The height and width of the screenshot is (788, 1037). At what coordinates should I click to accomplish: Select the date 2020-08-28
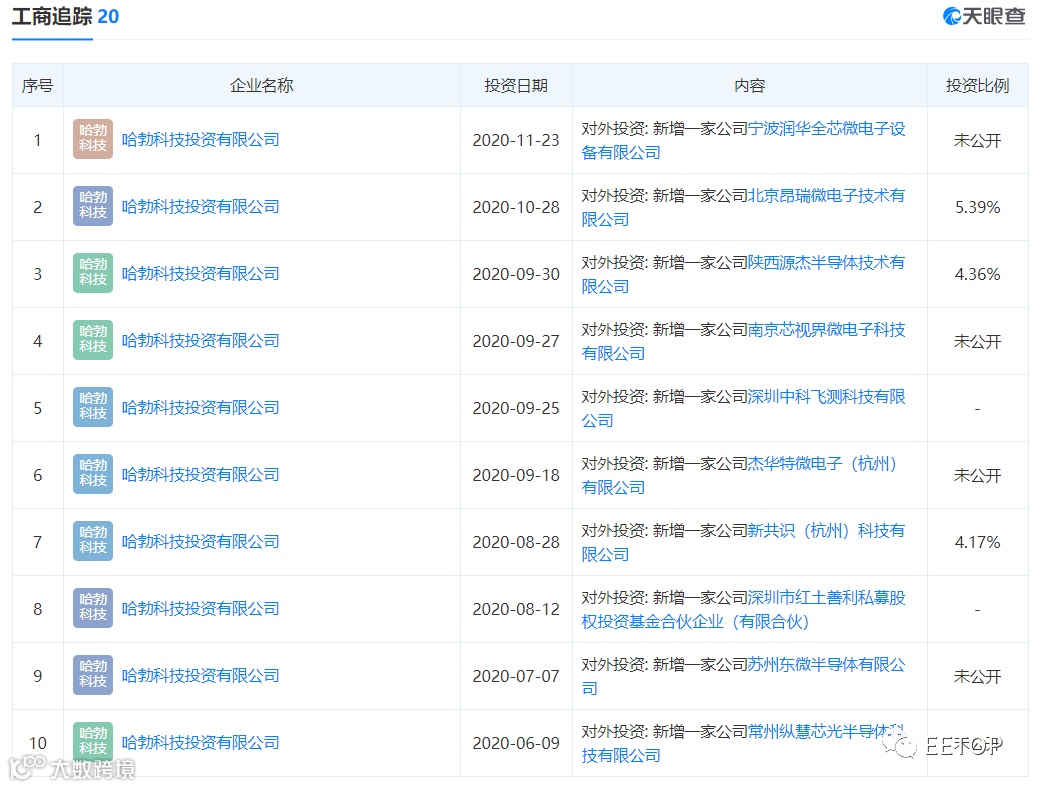516,542
